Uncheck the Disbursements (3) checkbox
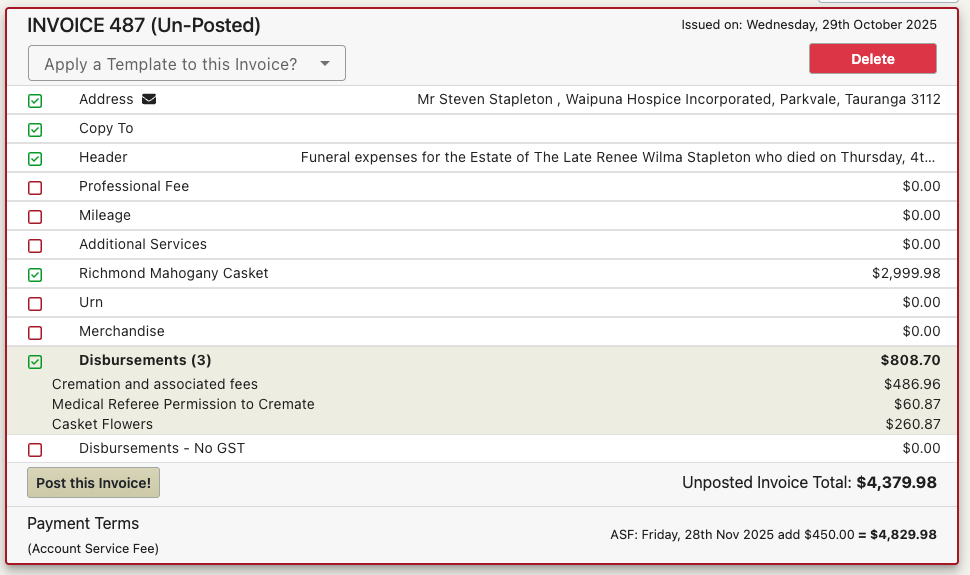 tap(35, 362)
